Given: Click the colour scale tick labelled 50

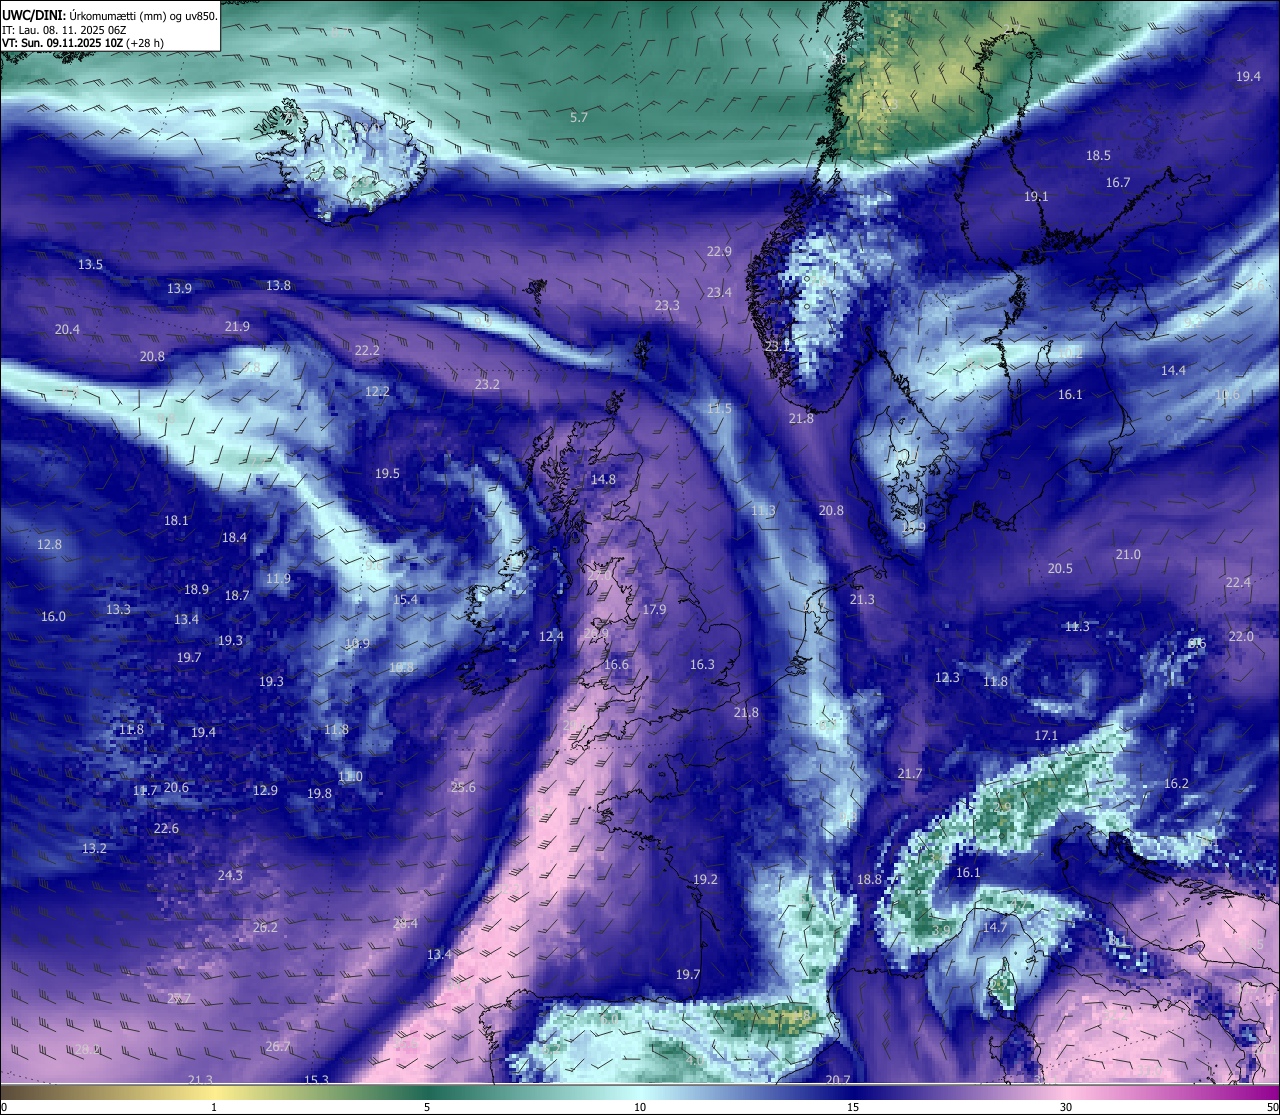Looking at the screenshot, I should tap(1272, 1107).
